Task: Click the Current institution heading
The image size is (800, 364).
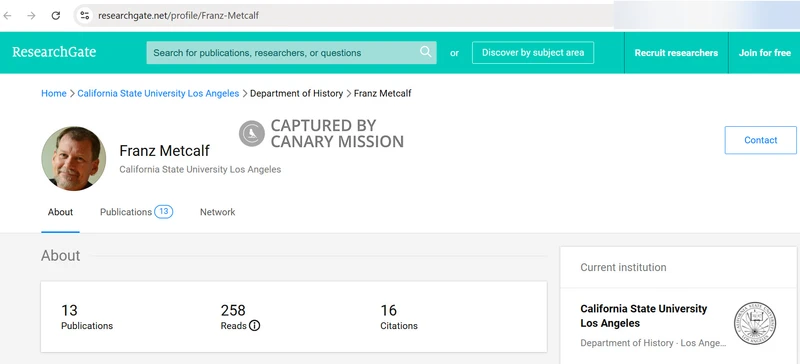Action: coord(623,268)
